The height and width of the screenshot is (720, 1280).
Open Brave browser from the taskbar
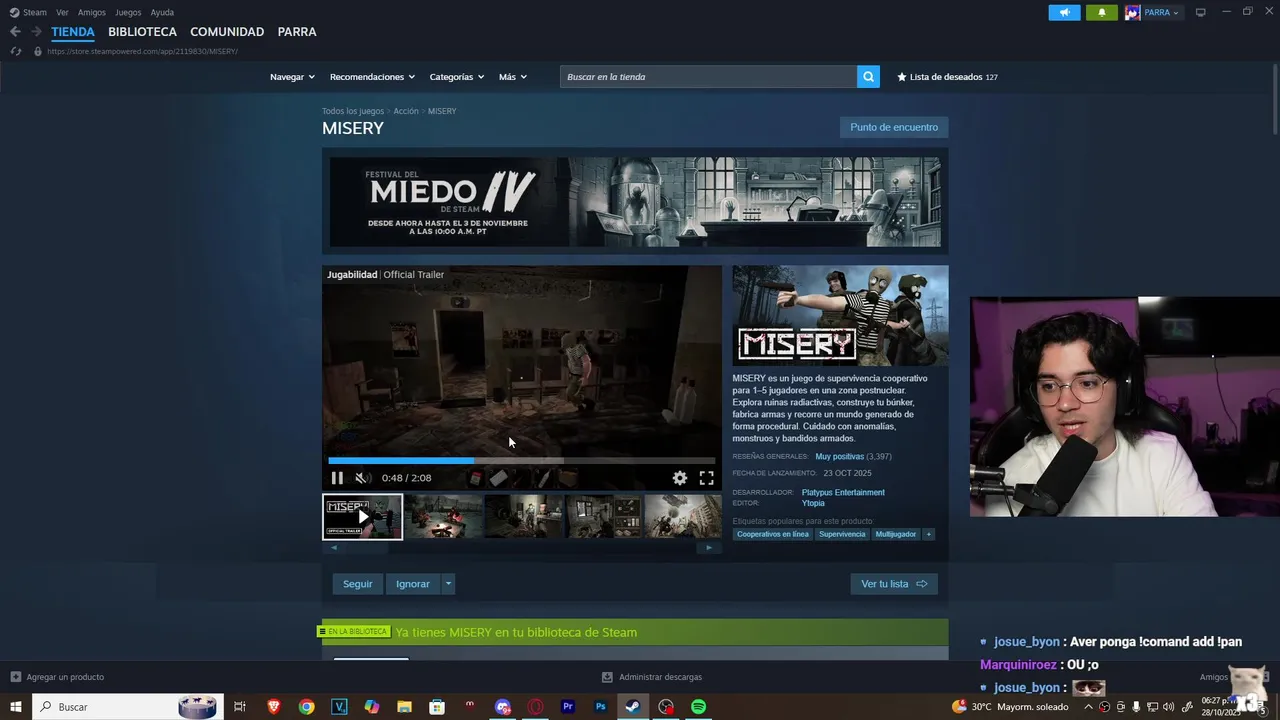(x=274, y=707)
